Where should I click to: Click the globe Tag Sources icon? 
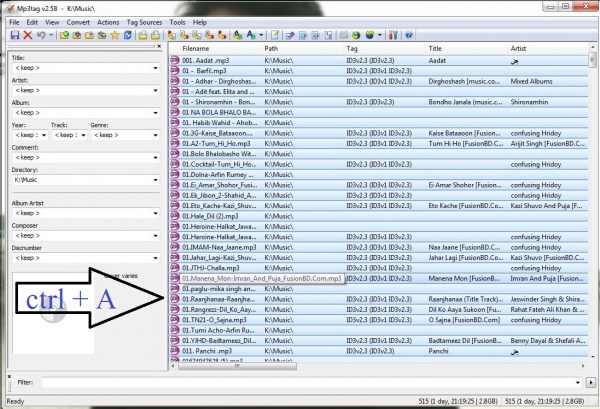[x=369, y=35]
